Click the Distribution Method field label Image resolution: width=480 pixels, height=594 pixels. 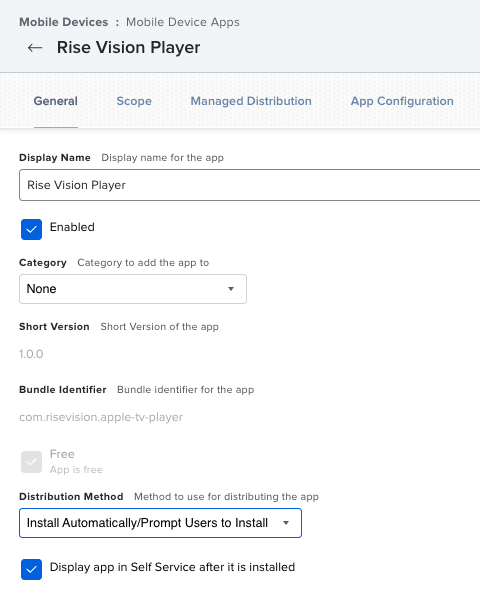point(71,496)
